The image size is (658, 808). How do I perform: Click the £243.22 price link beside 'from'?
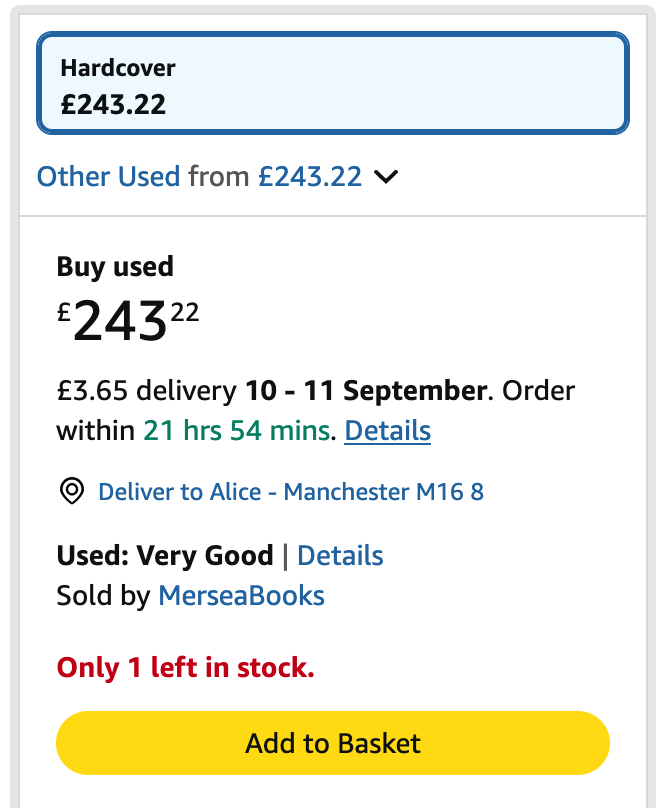(x=310, y=177)
